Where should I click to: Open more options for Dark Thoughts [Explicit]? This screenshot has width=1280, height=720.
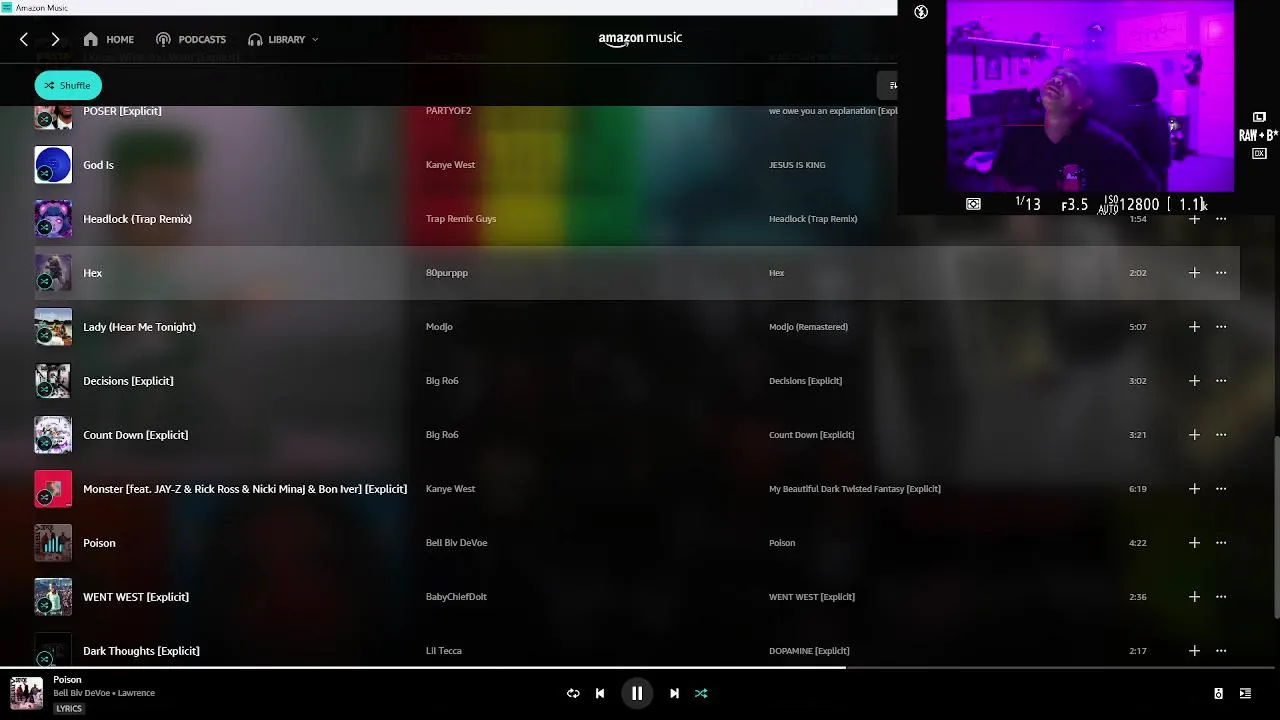click(1221, 651)
